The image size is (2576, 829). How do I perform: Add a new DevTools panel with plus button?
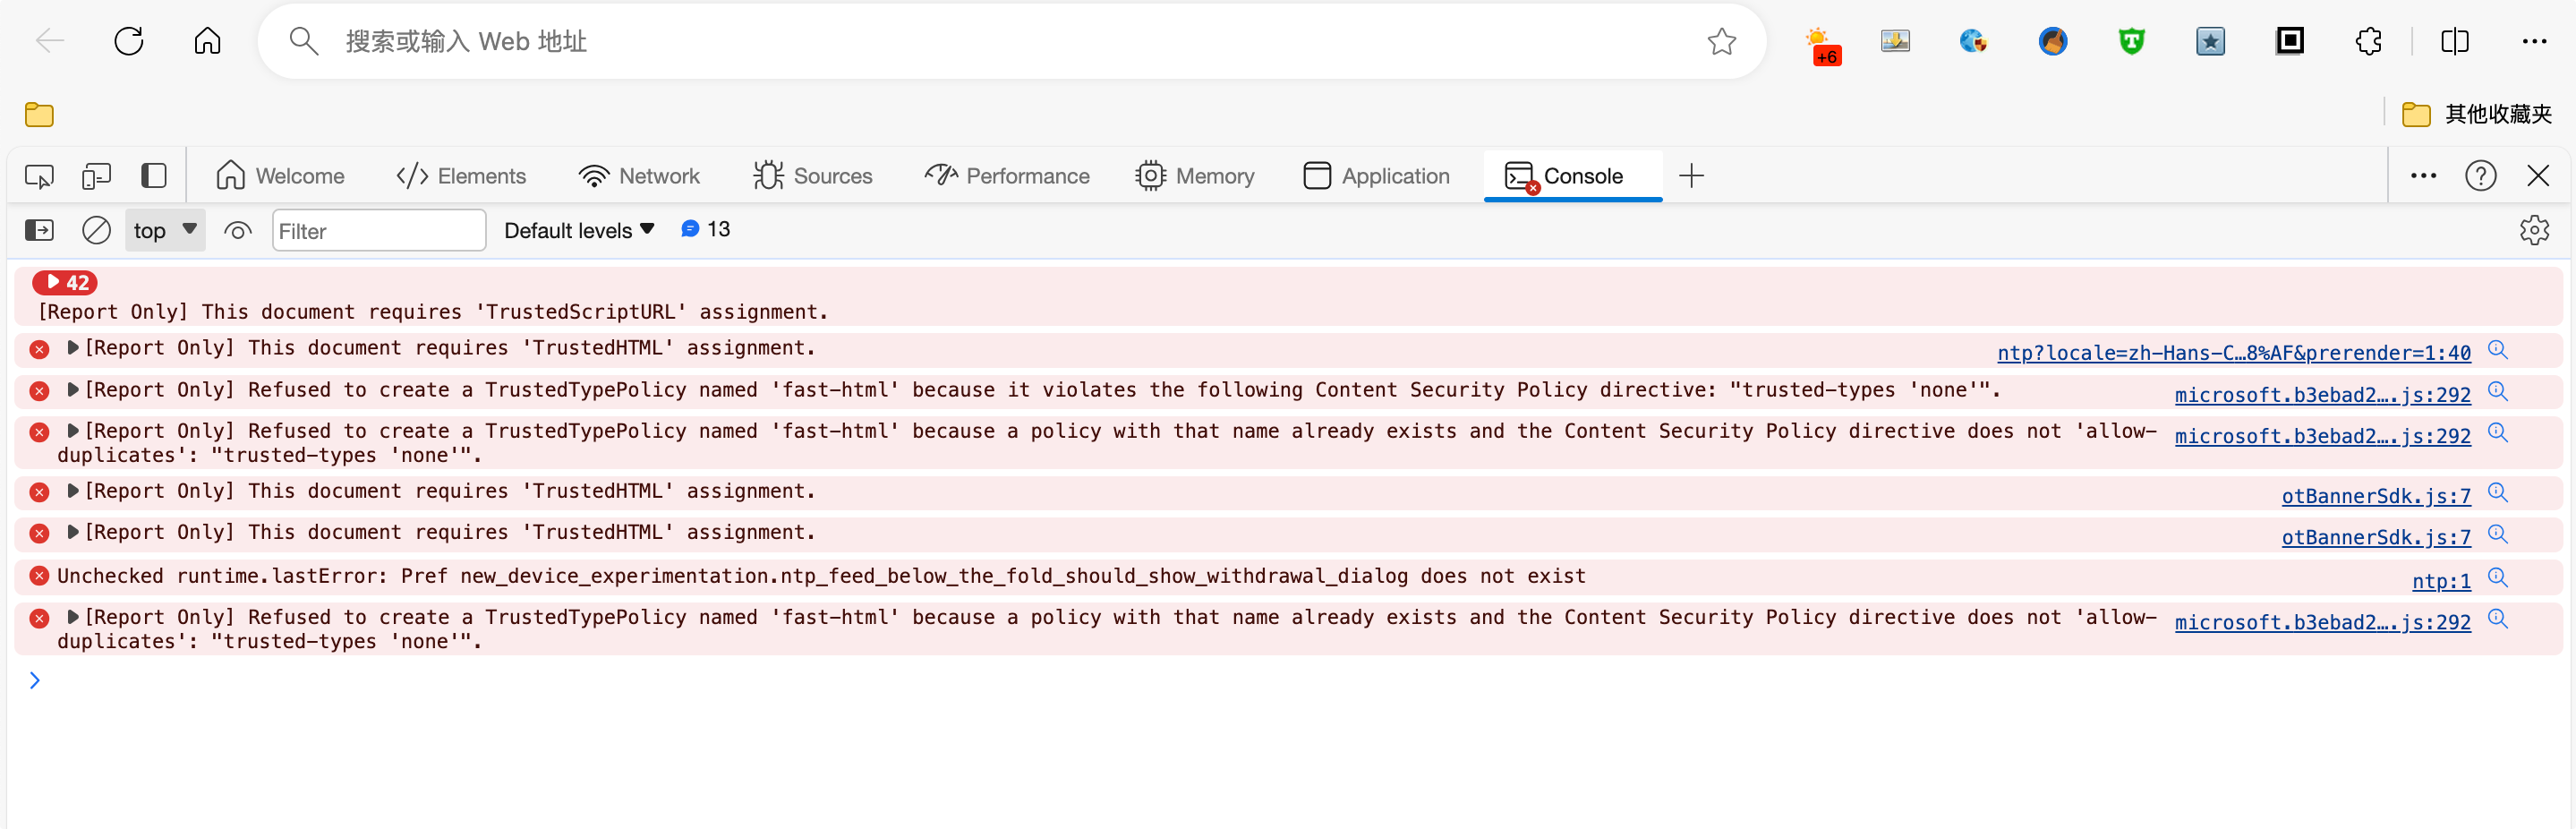pyautogui.click(x=1691, y=175)
